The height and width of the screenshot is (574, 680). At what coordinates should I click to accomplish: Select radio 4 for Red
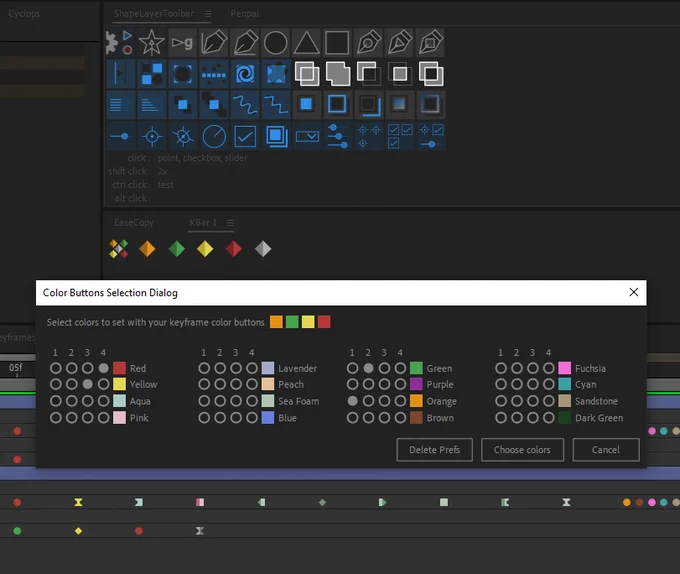[103, 368]
